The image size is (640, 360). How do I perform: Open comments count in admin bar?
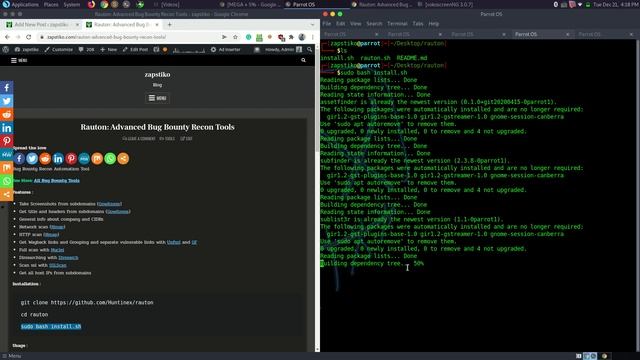86,49
